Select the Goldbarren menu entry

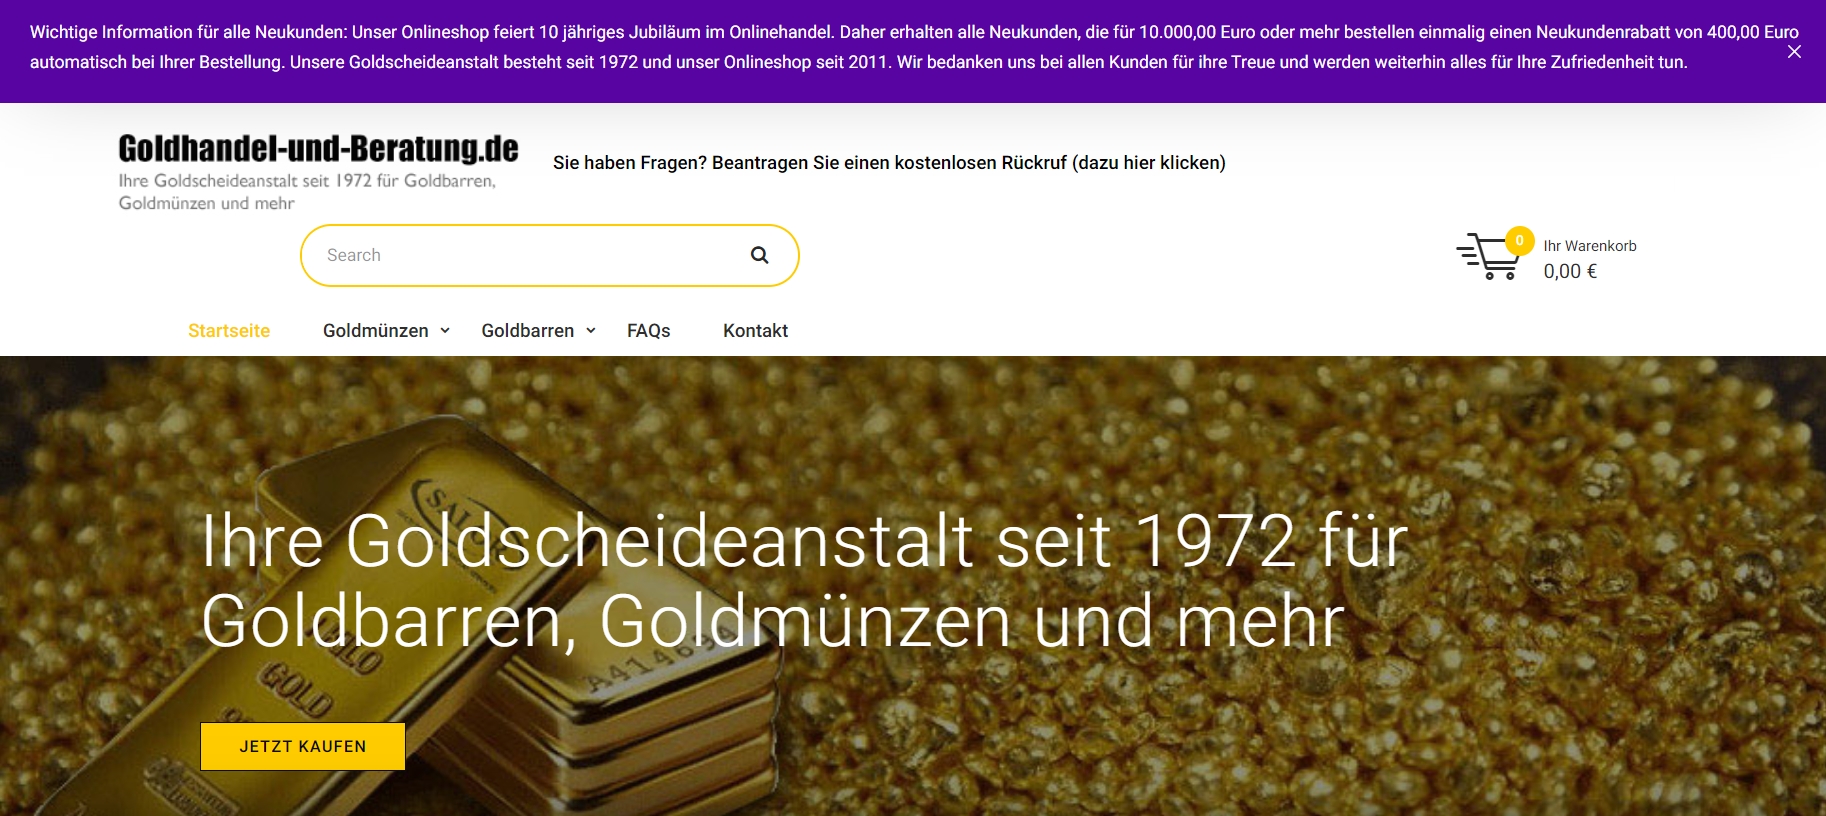[x=528, y=331]
